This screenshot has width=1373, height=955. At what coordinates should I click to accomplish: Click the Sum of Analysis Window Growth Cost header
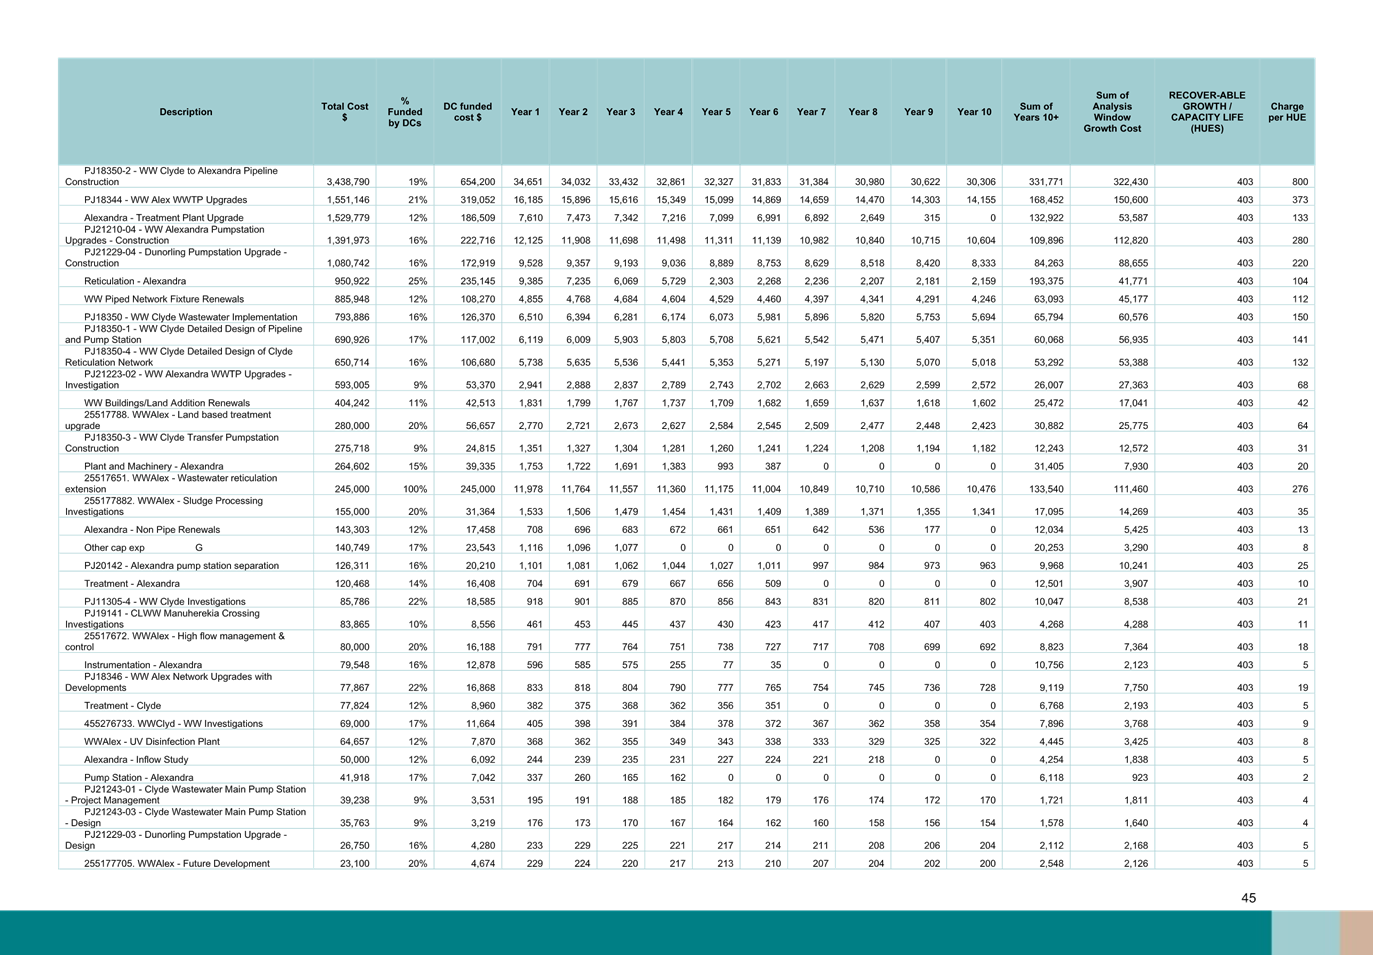click(x=1112, y=112)
